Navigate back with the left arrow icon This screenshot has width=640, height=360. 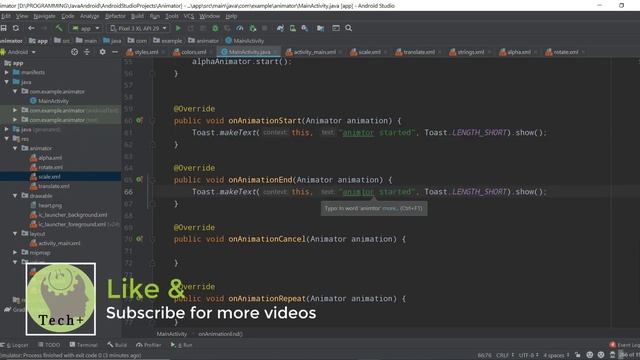pyautogui.click(x=31, y=28)
